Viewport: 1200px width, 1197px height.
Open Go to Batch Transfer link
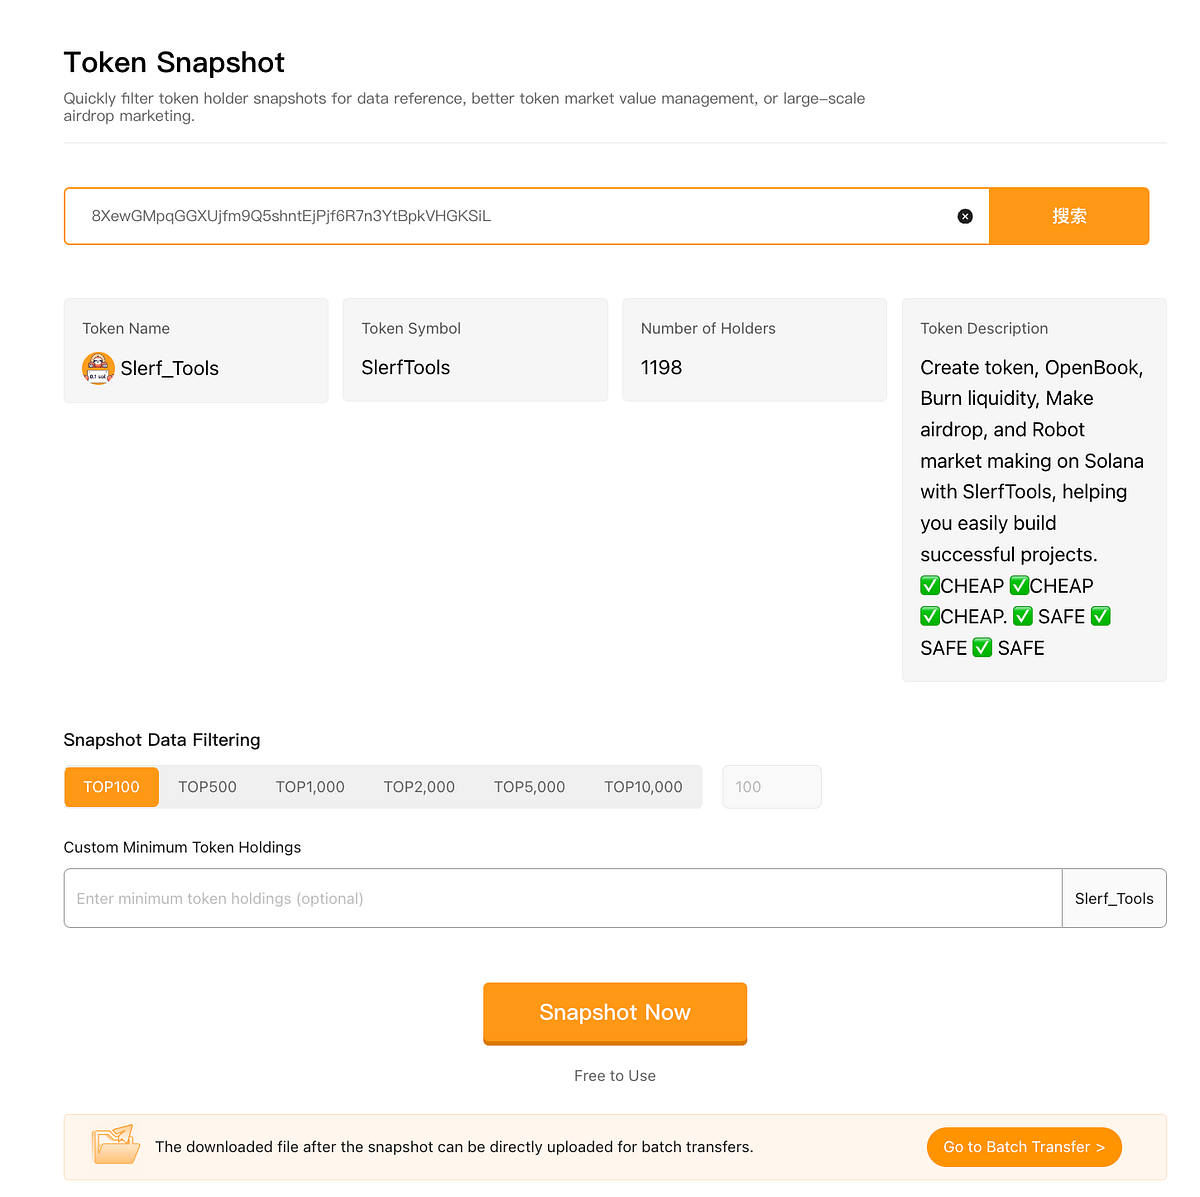click(x=1024, y=1147)
